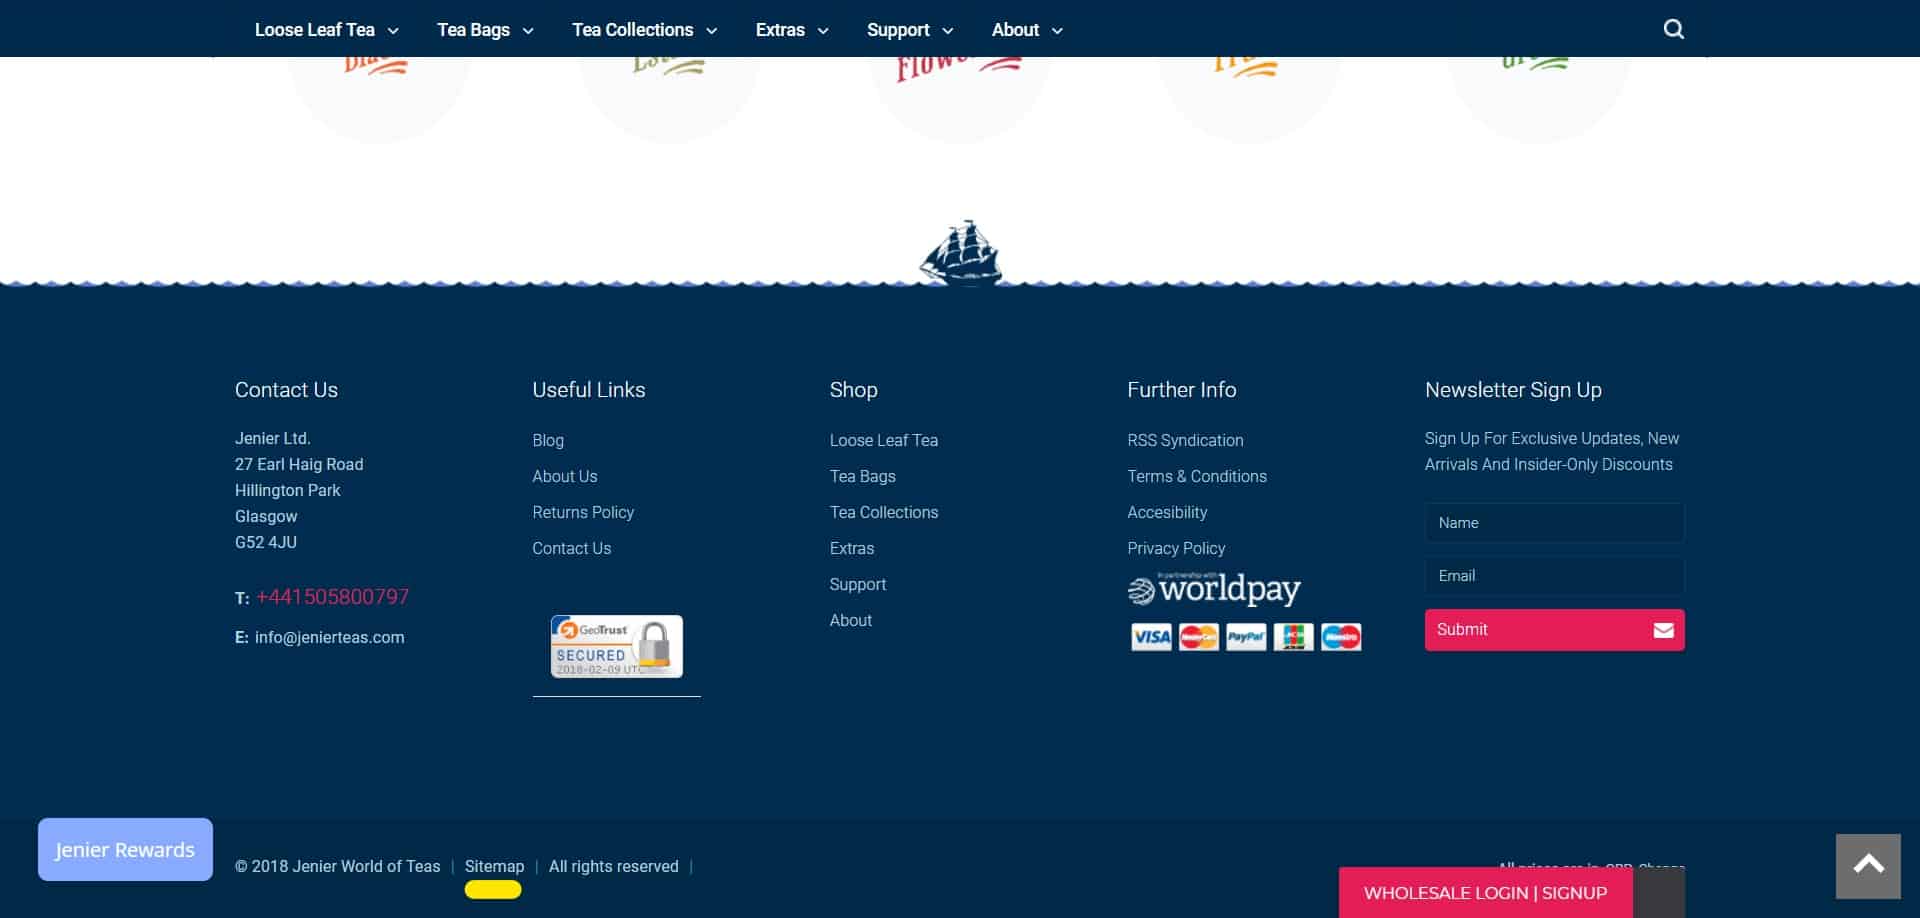Image resolution: width=1920 pixels, height=918 pixels.
Task: Click the Maestro card icon
Action: [1341, 637]
